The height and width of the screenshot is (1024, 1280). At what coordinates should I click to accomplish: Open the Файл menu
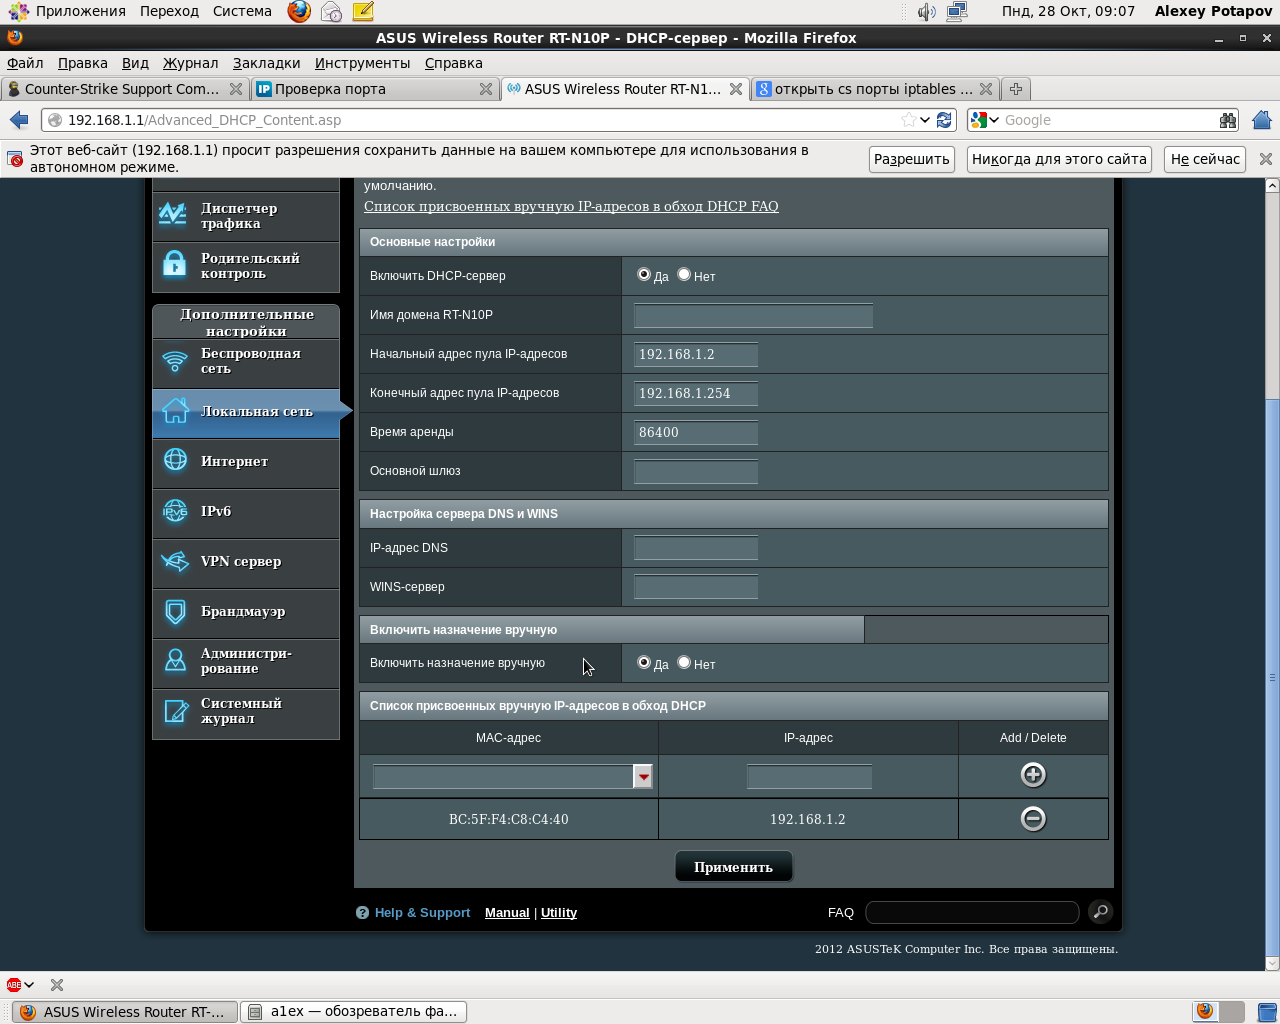[25, 63]
